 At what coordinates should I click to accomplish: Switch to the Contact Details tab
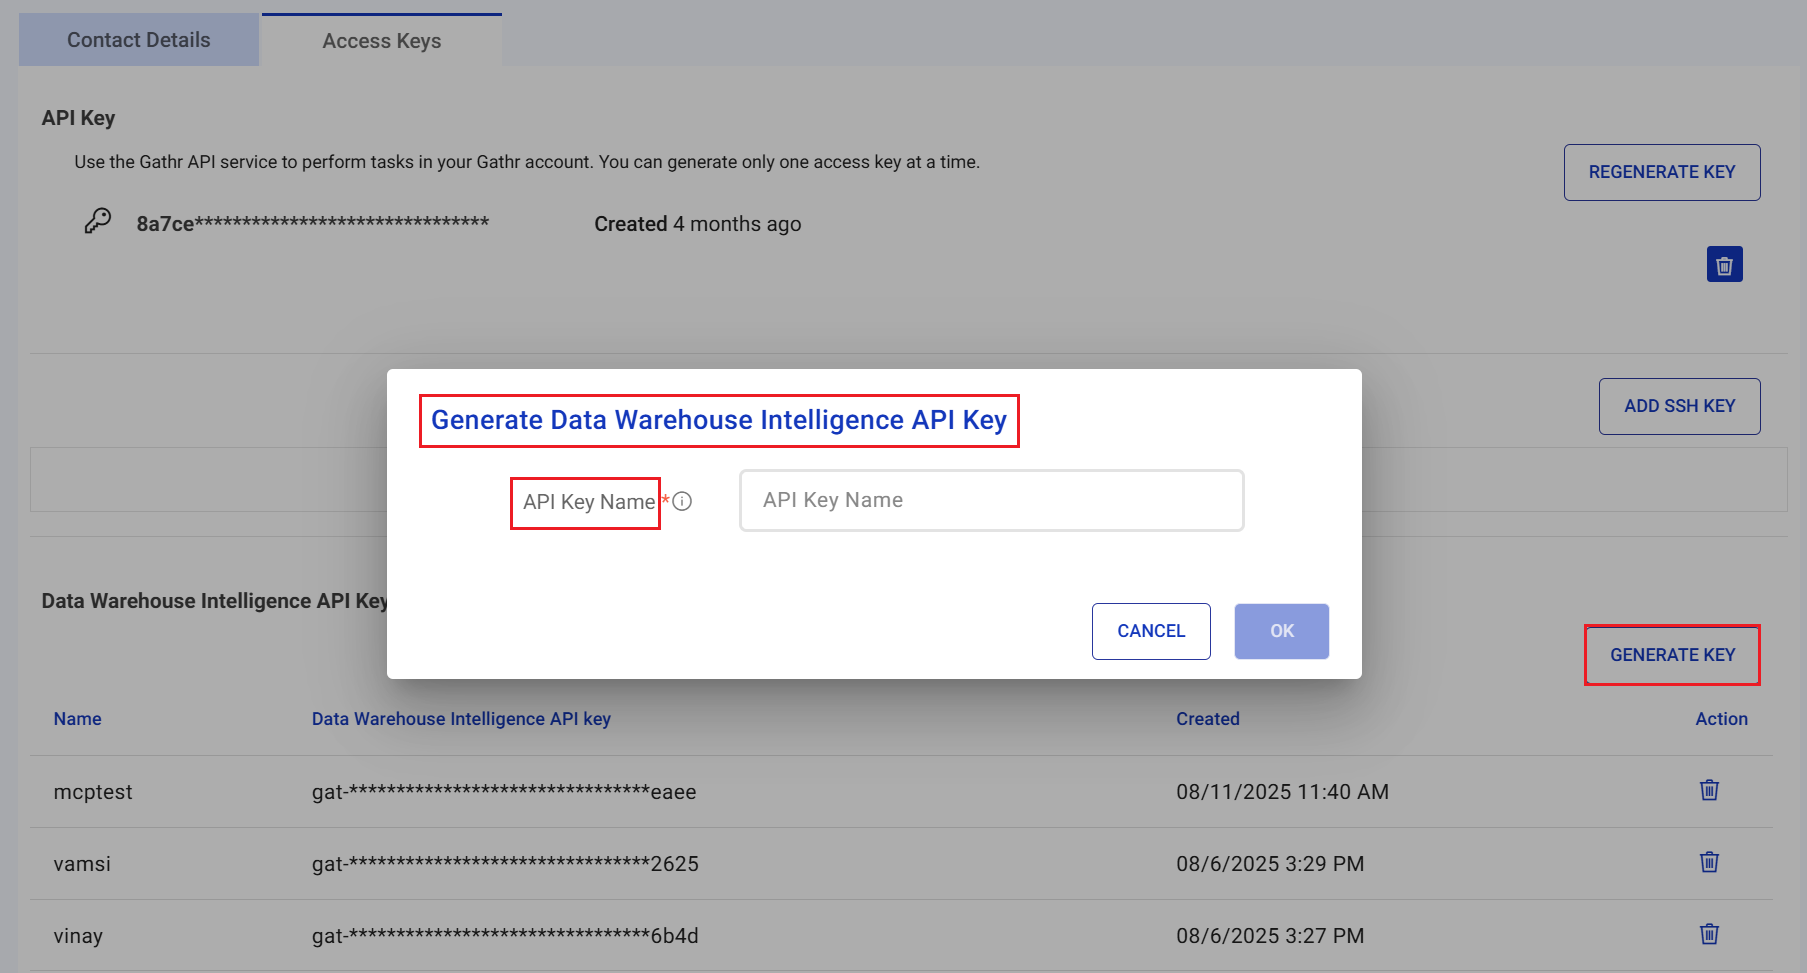(x=139, y=40)
